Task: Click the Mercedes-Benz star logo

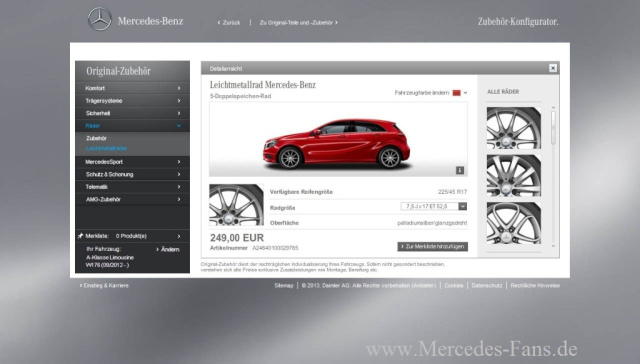Action: (100, 19)
